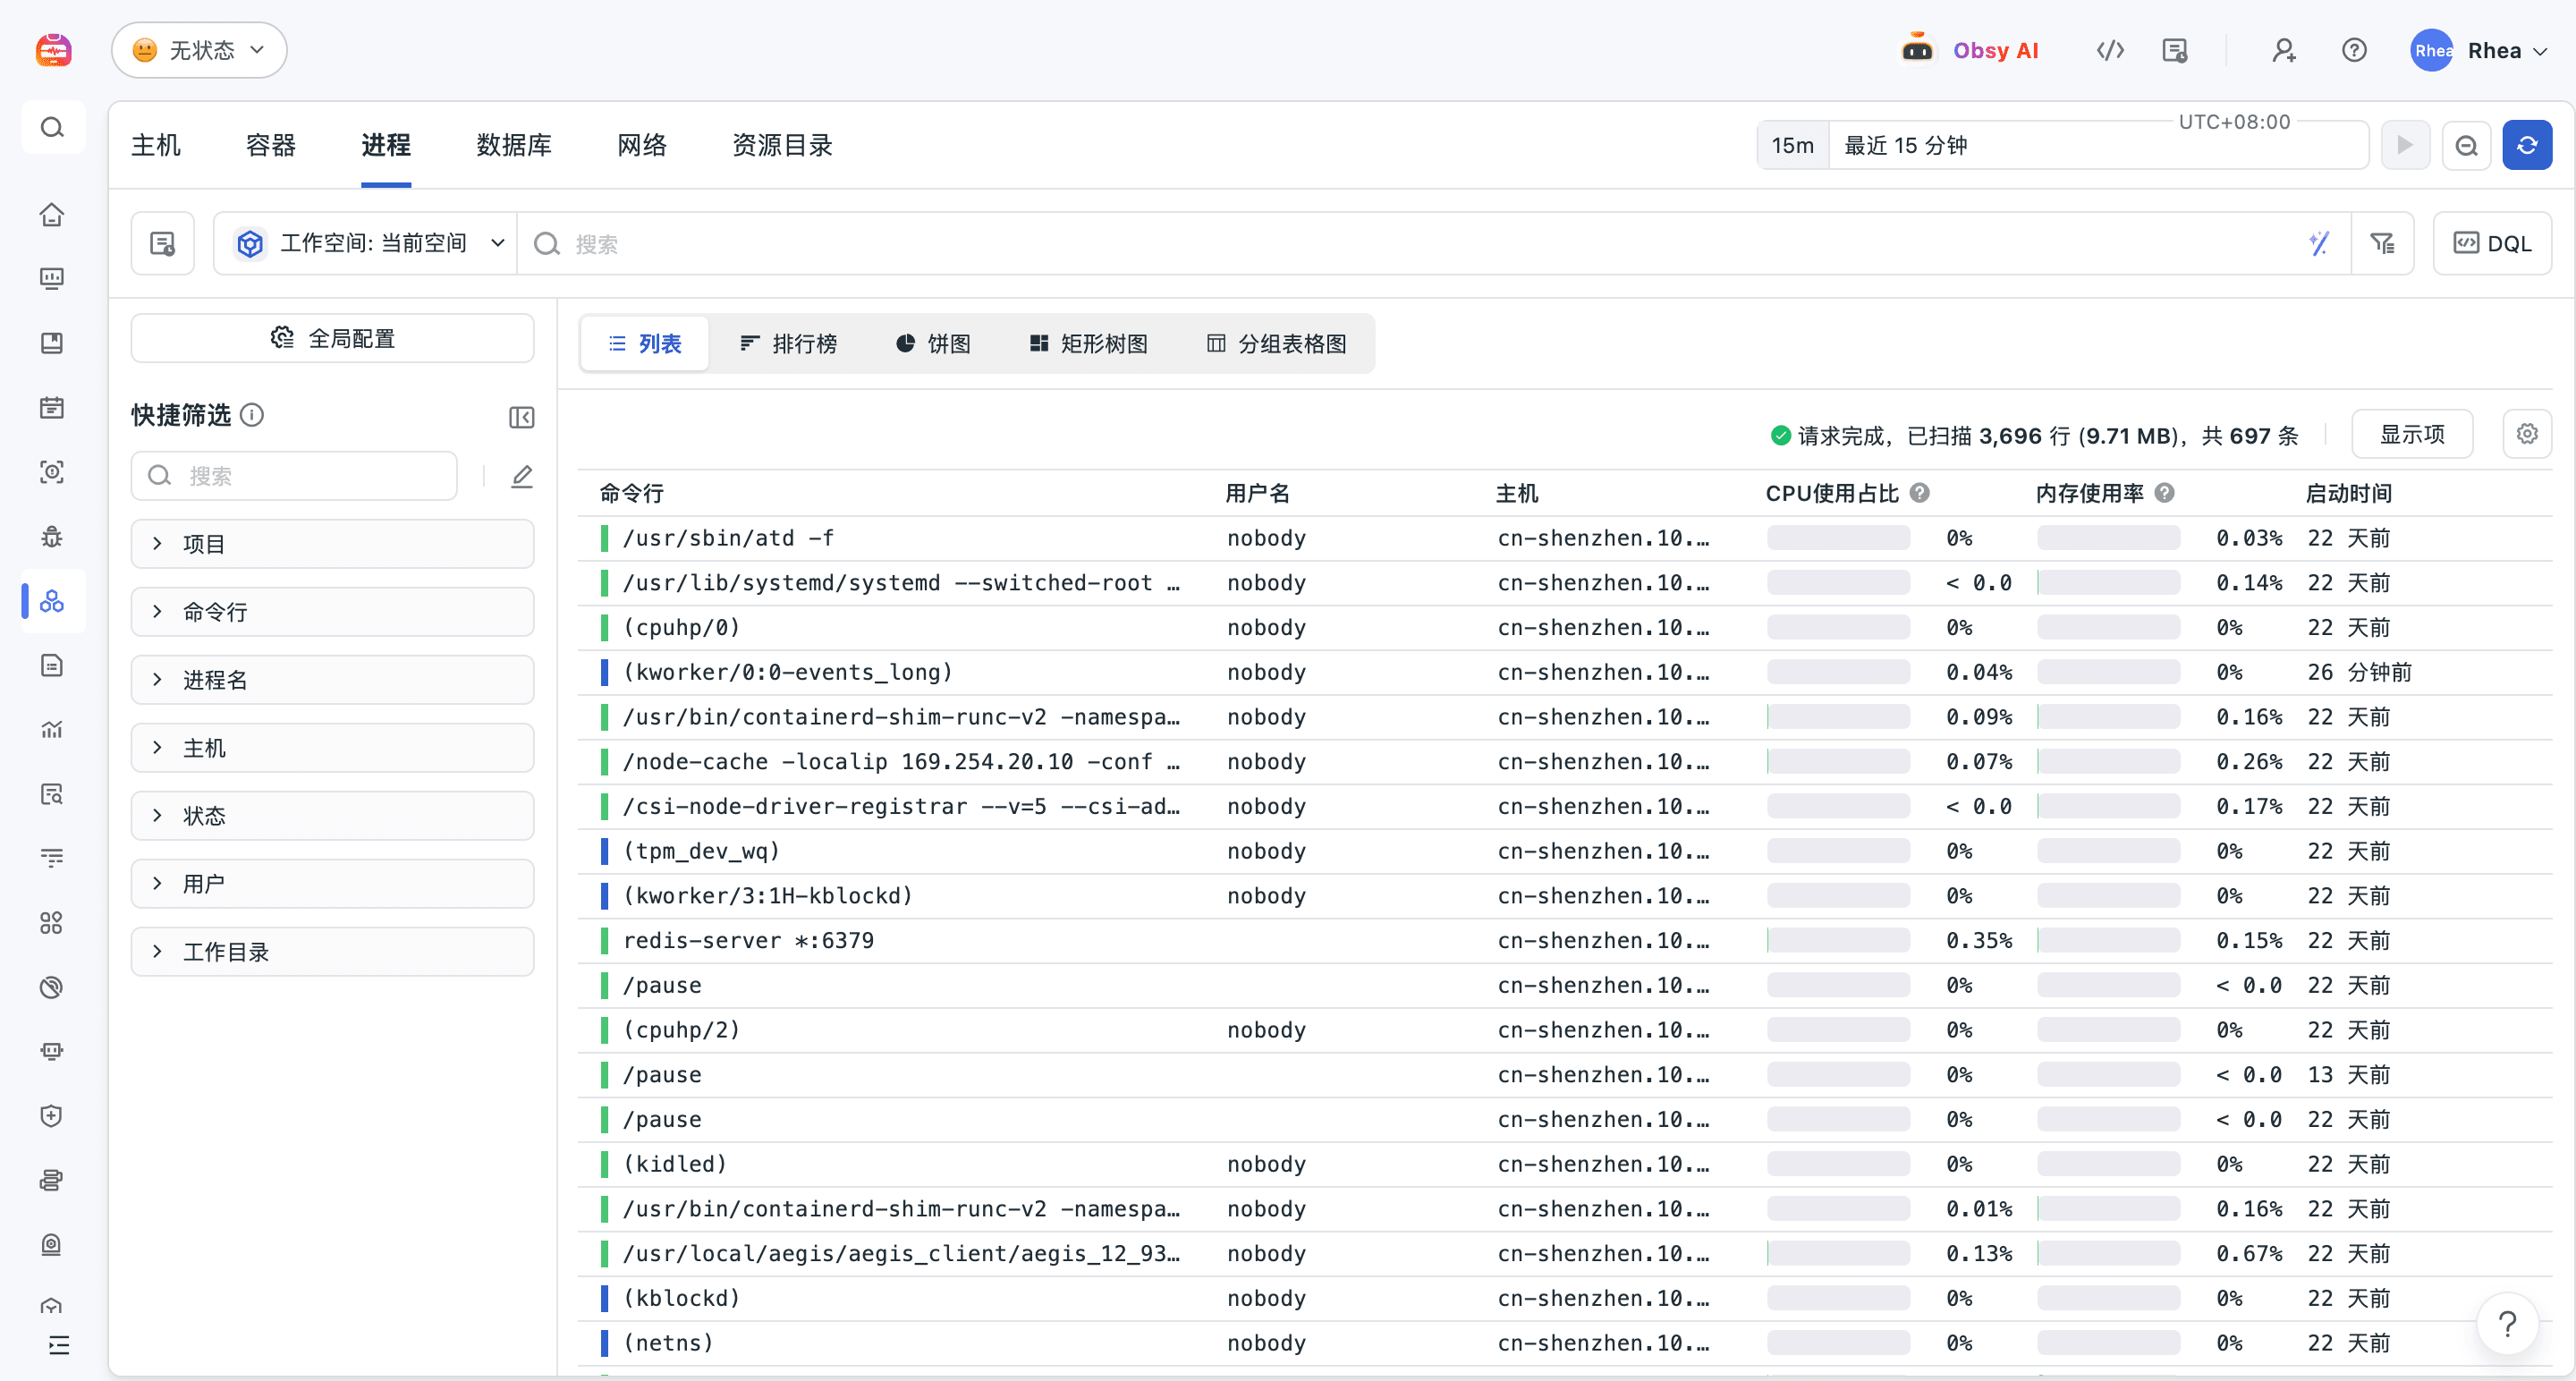Open the help question mark in header

pyautogui.click(x=2354, y=50)
